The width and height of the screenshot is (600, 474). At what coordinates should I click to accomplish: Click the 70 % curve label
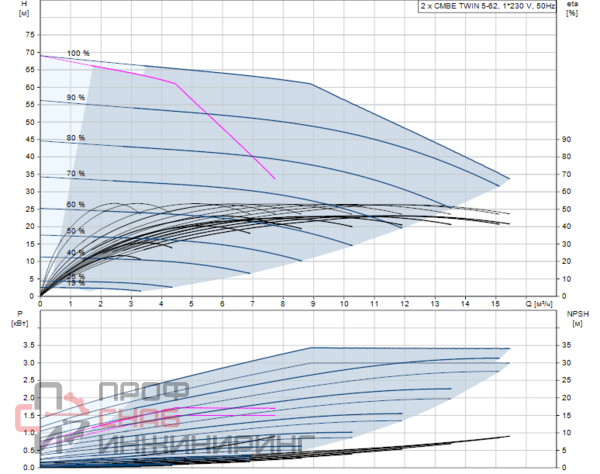click(76, 174)
